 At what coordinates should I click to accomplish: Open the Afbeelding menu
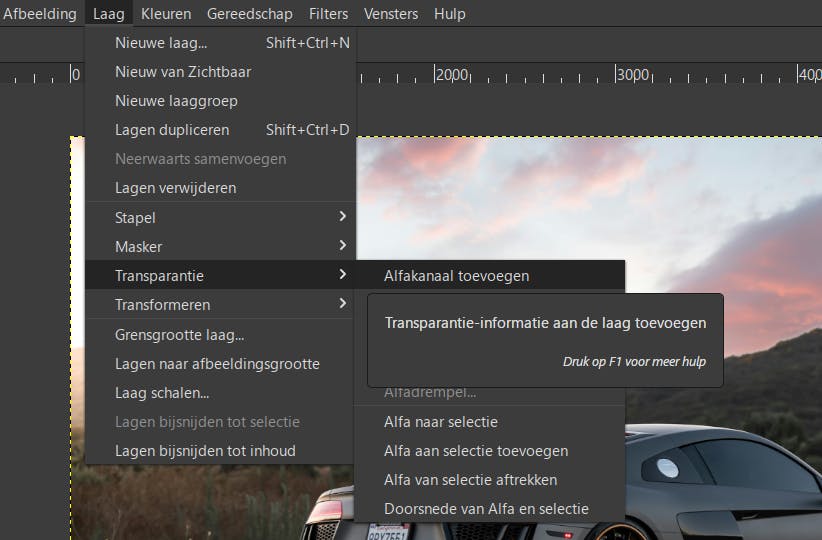coord(39,14)
